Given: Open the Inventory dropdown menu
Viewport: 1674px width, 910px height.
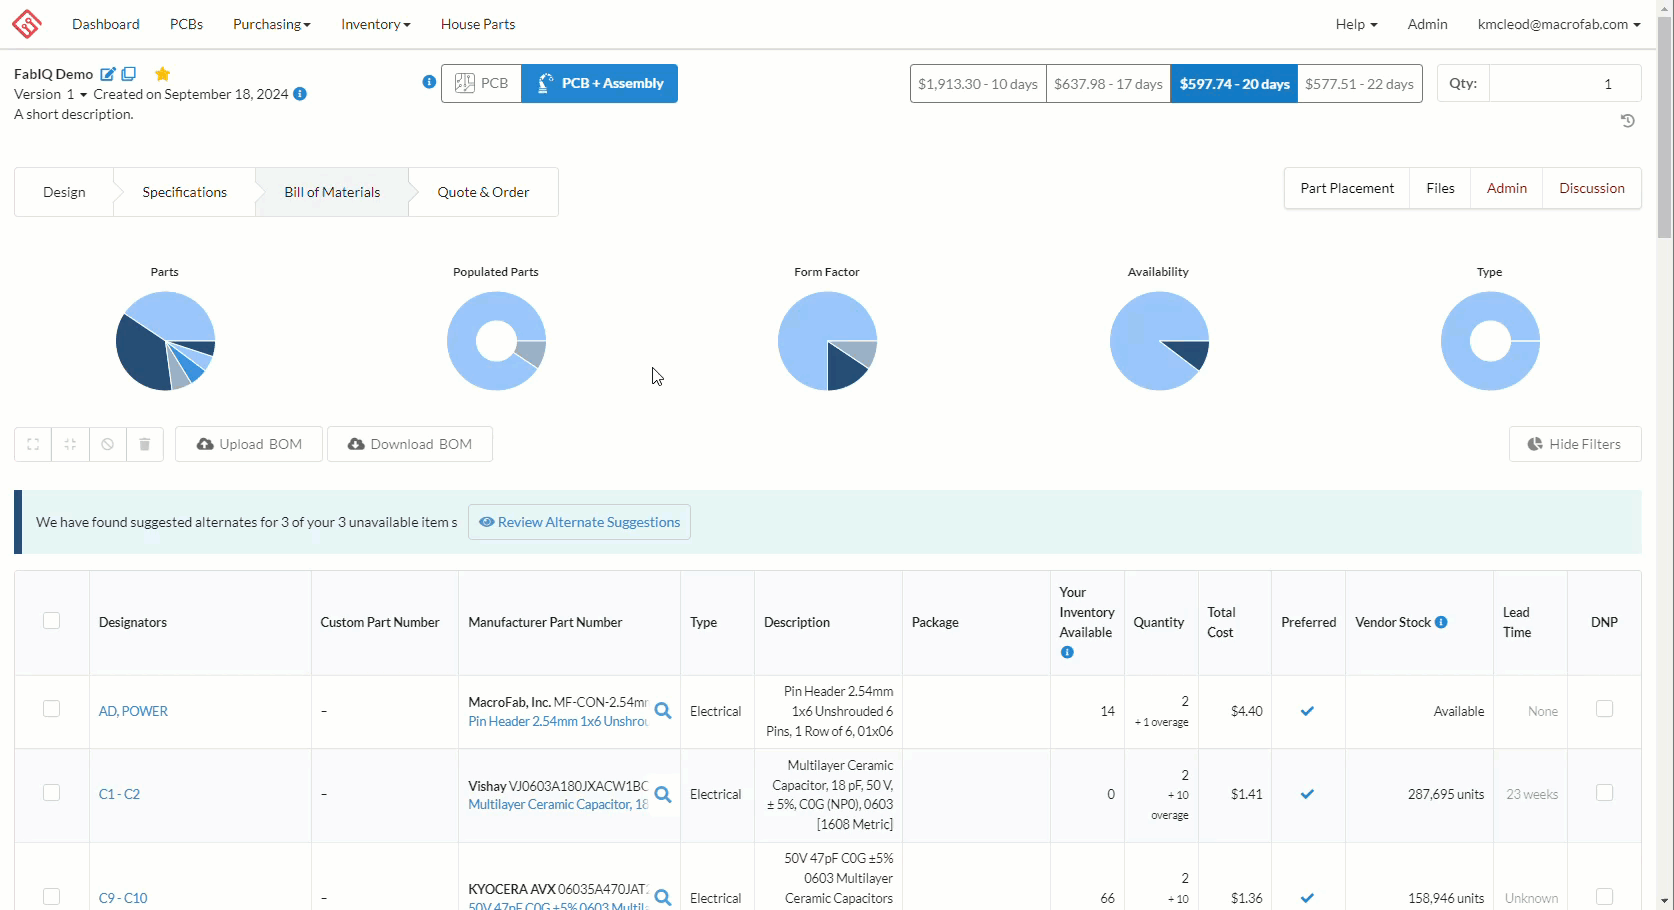Looking at the screenshot, I should coord(376,24).
